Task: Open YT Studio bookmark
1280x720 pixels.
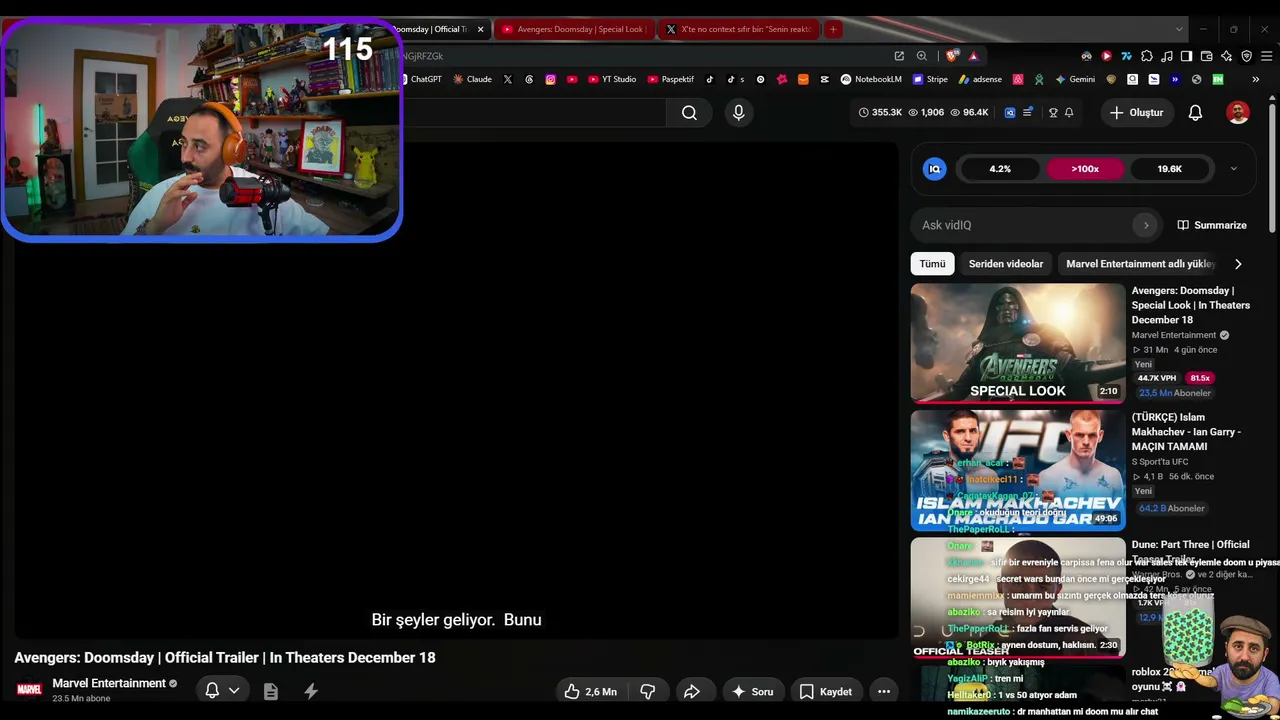Action: coord(612,79)
